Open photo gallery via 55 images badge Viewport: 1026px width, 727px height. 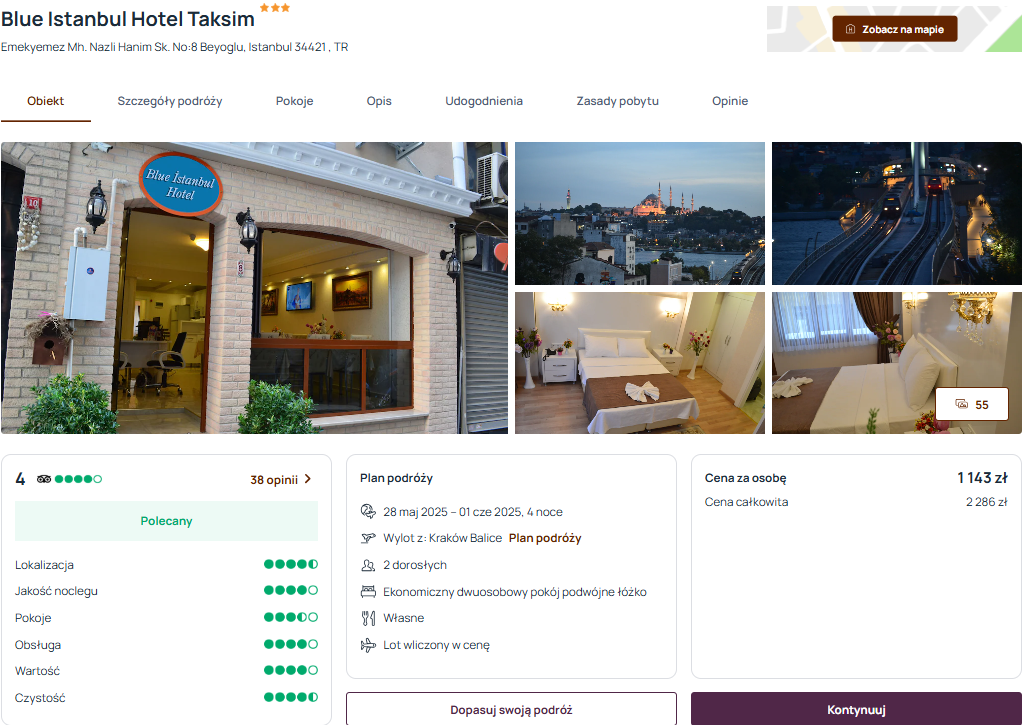972,404
